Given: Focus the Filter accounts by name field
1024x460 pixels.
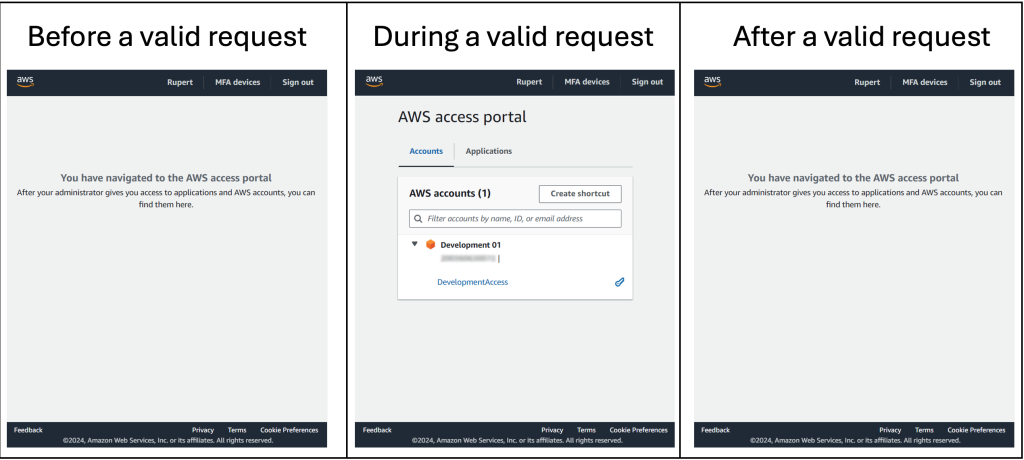Looking at the screenshot, I should click(515, 219).
